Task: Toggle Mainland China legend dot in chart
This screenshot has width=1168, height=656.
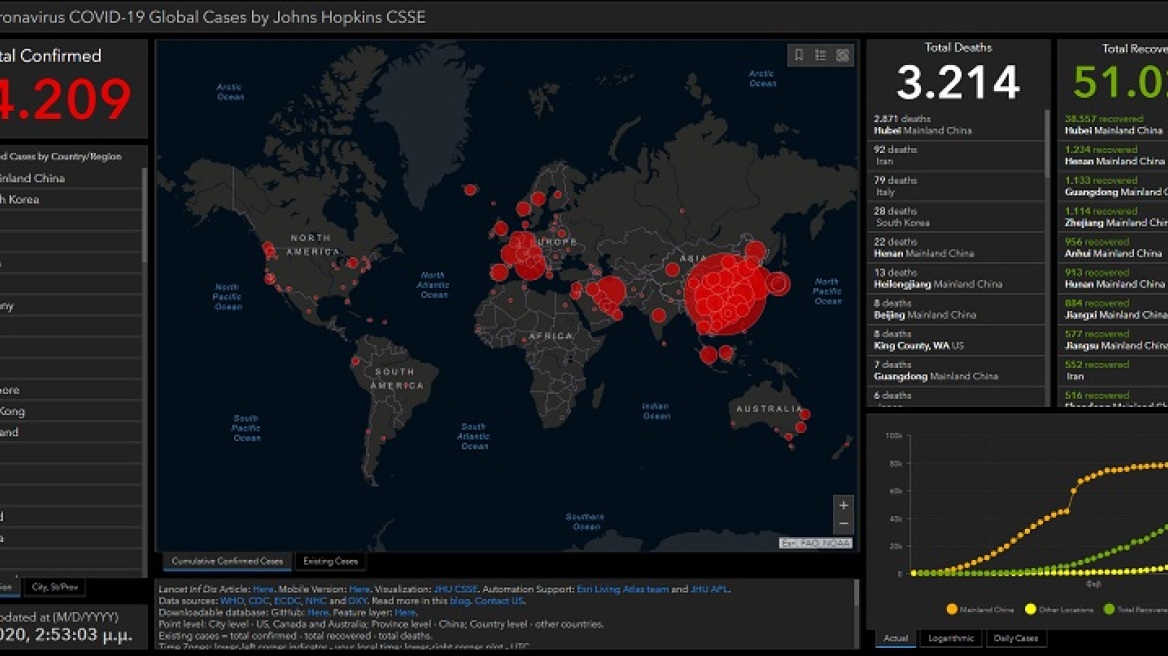Action: (951, 609)
